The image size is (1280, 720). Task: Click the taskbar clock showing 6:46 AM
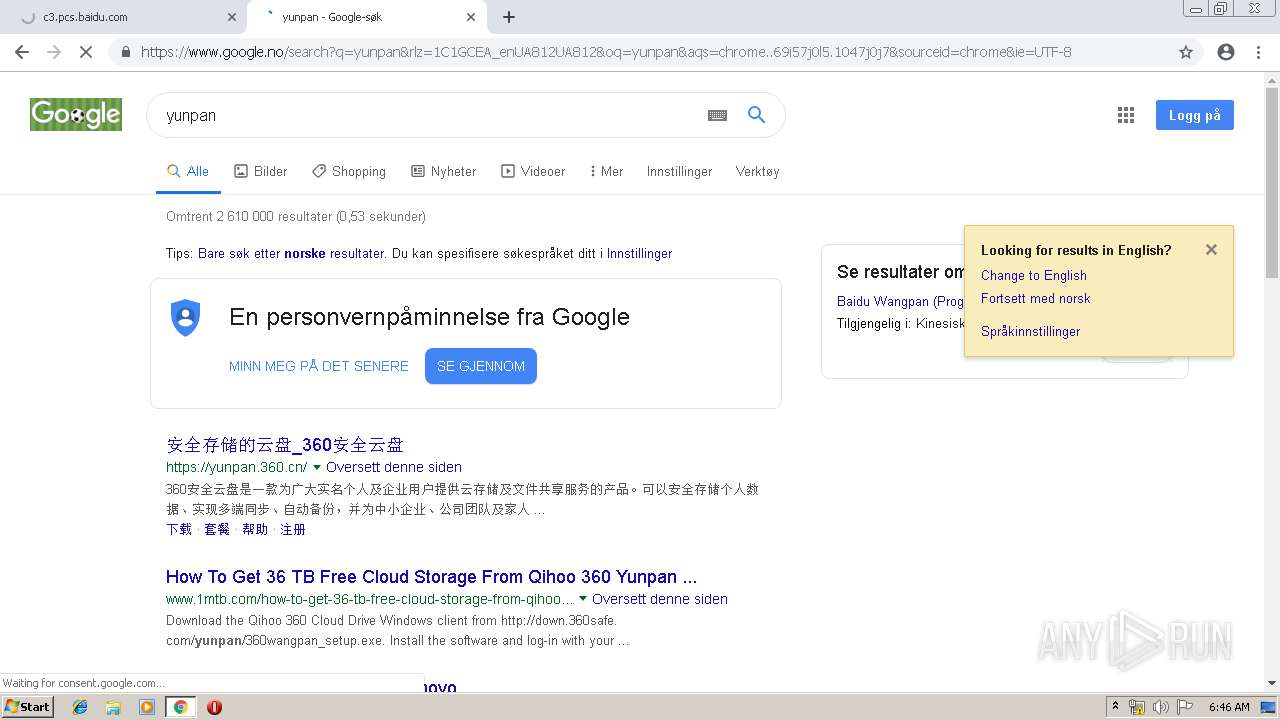click(x=1229, y=707)
